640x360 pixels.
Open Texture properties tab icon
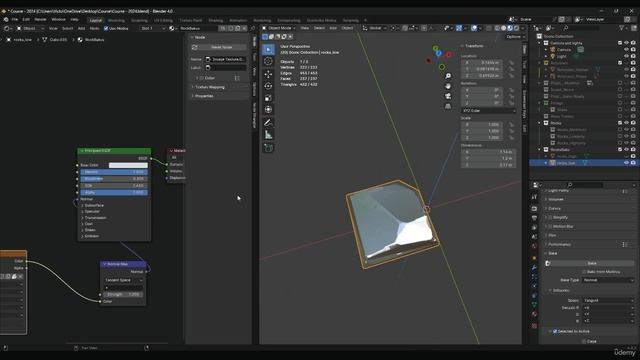tap(534, 326)
